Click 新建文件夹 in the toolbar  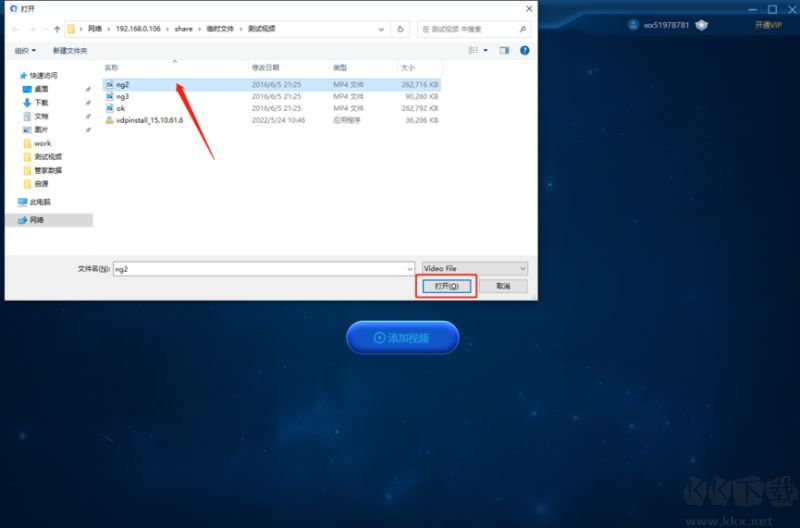70,51
